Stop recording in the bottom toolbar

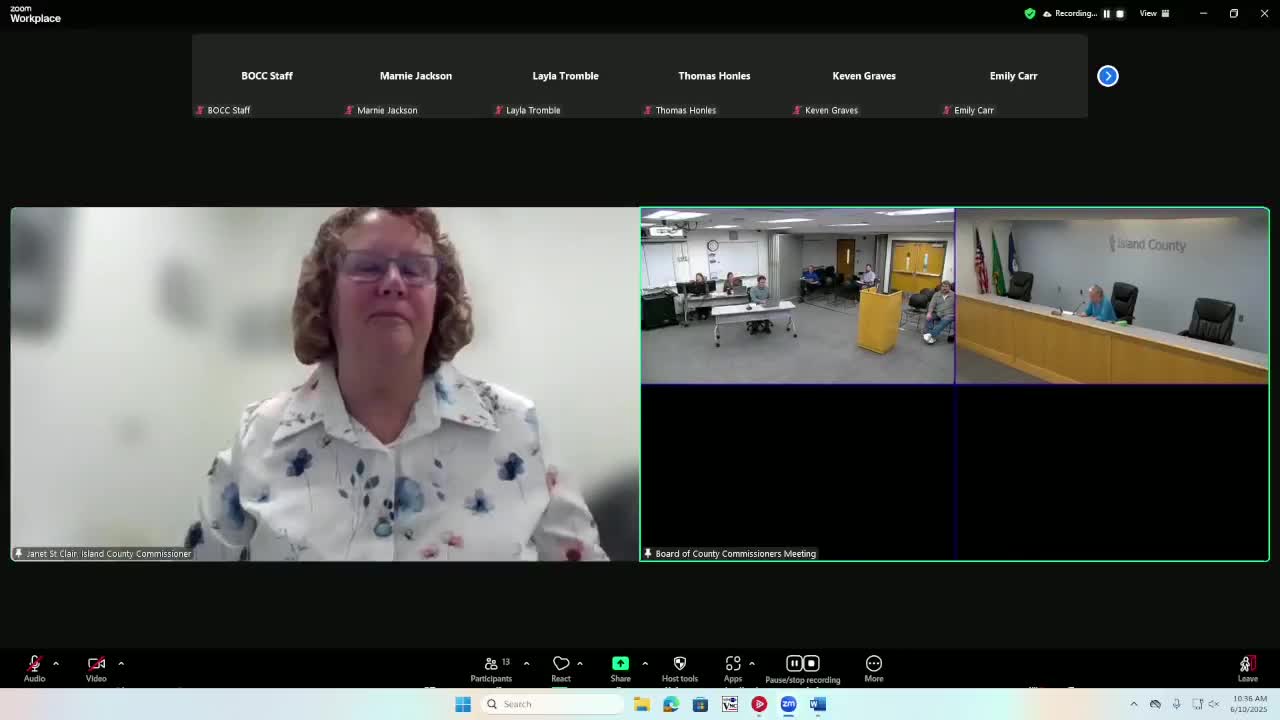[812, 663]
